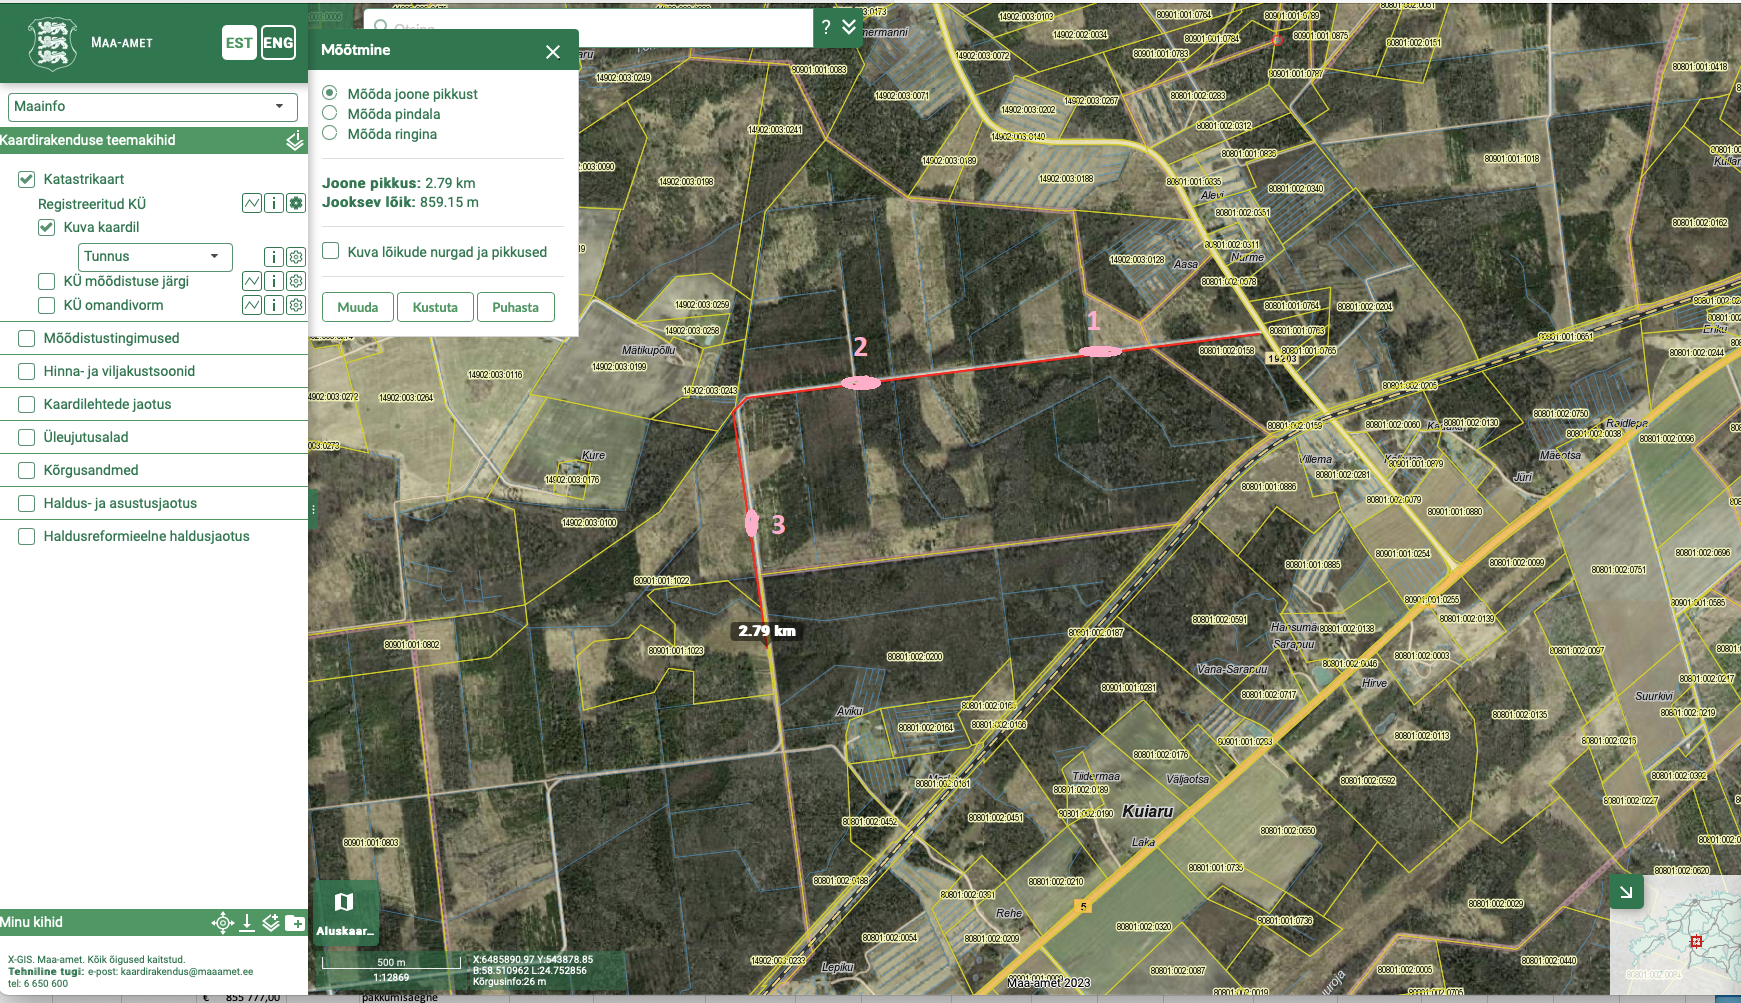
Task: Click the add layer icon in Minu kihid
Action: (271, 923)
